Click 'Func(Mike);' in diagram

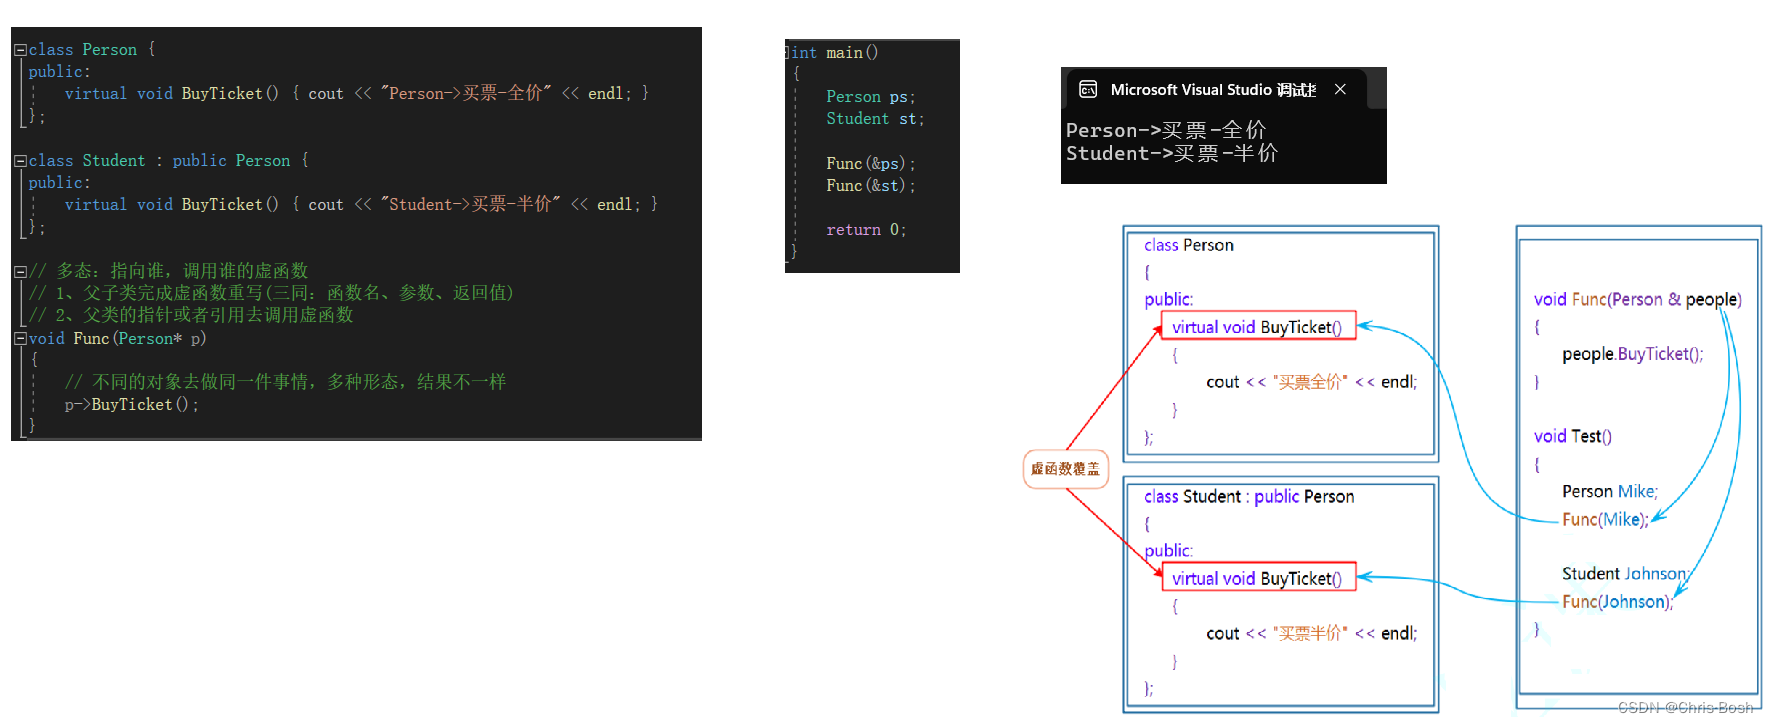pos(1605,519)
